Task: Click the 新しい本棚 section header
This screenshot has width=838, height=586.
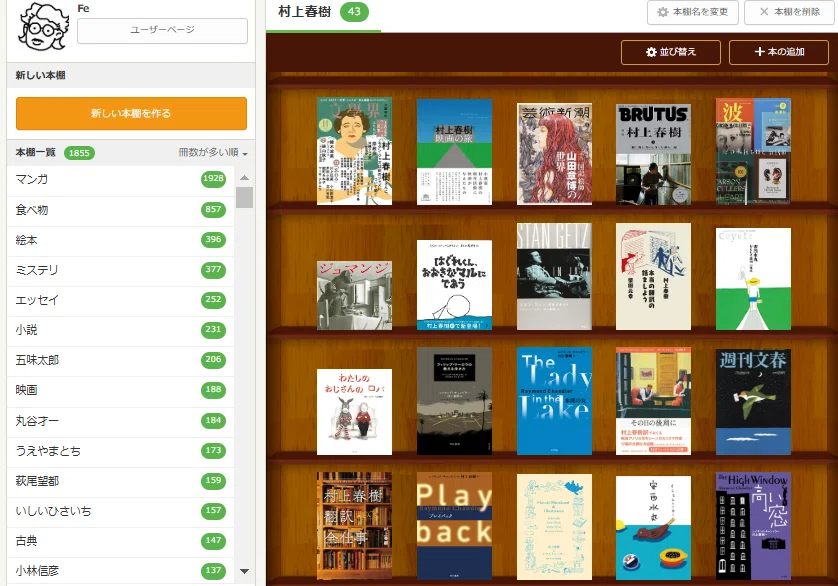Action: pos(131,75)
